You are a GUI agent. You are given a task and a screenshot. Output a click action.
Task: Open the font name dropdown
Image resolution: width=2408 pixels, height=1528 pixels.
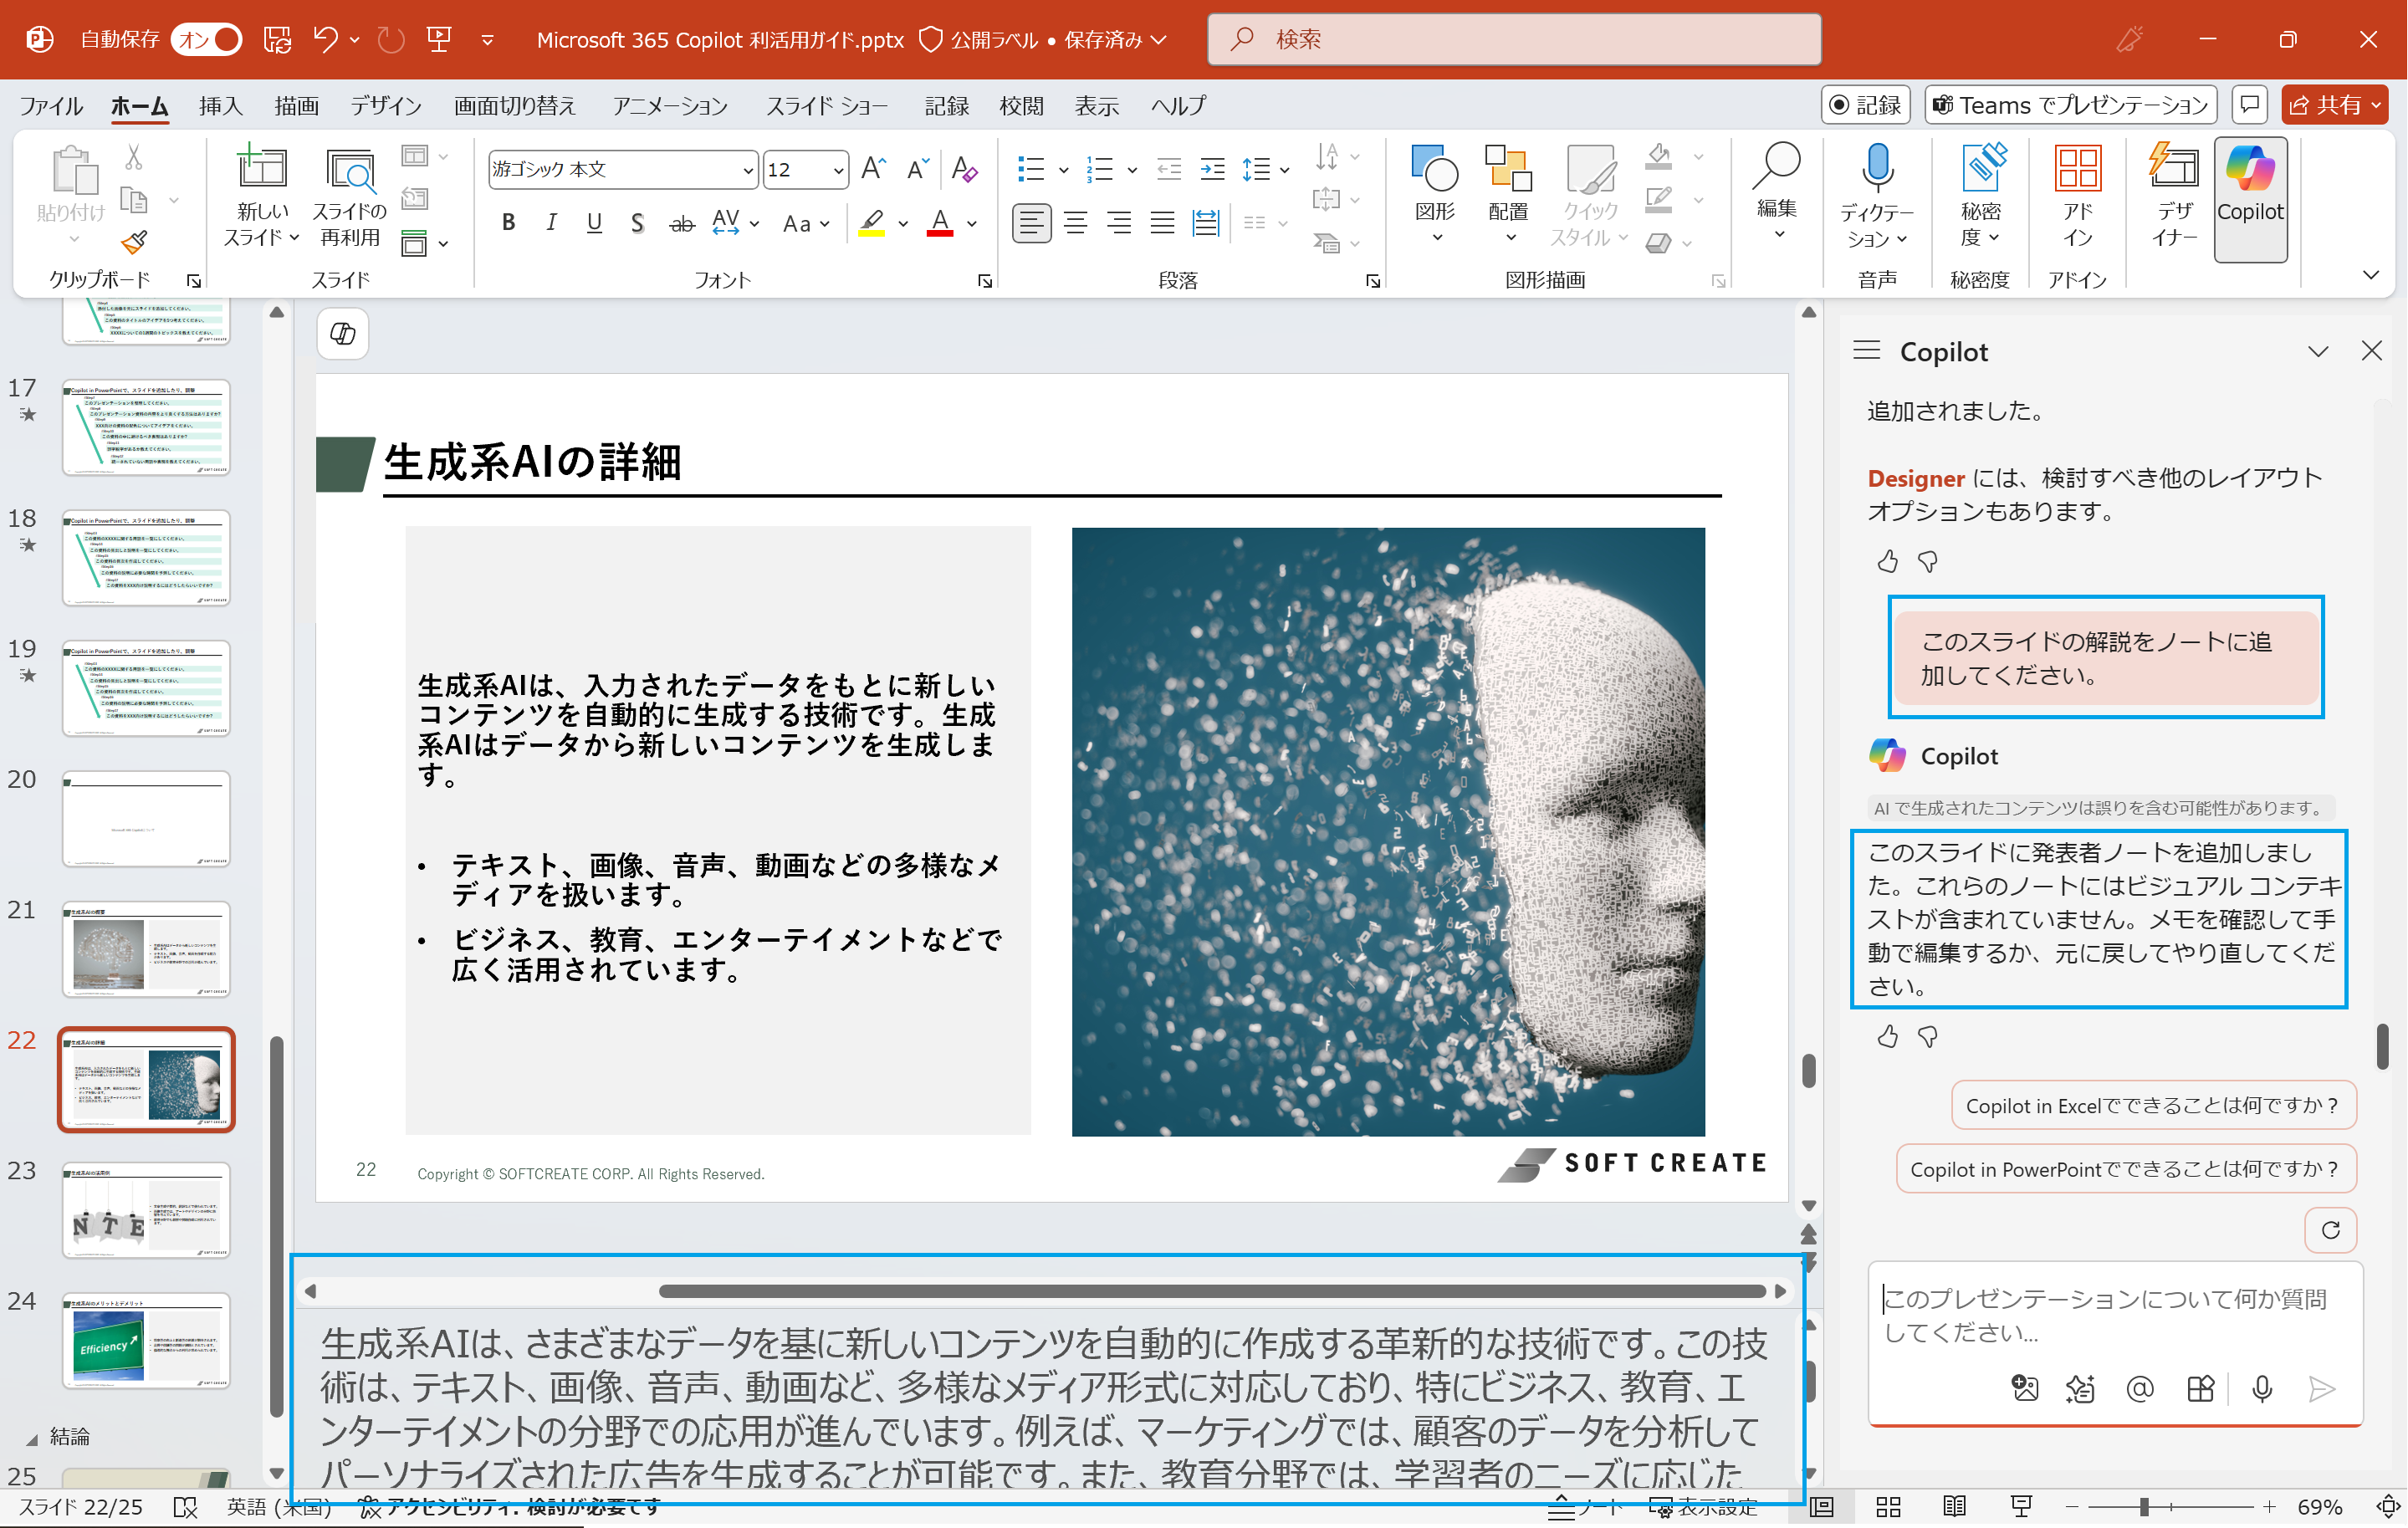[747, 170]
